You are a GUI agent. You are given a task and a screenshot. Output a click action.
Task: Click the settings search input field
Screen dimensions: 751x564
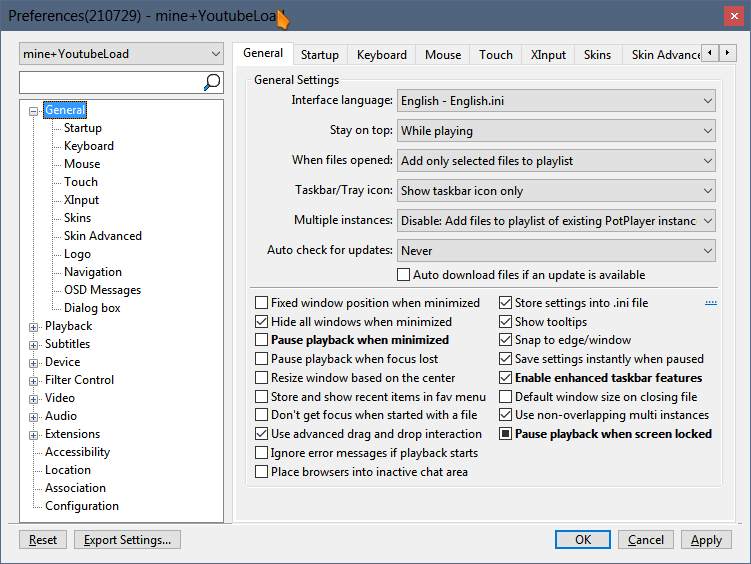click(110, 82)
